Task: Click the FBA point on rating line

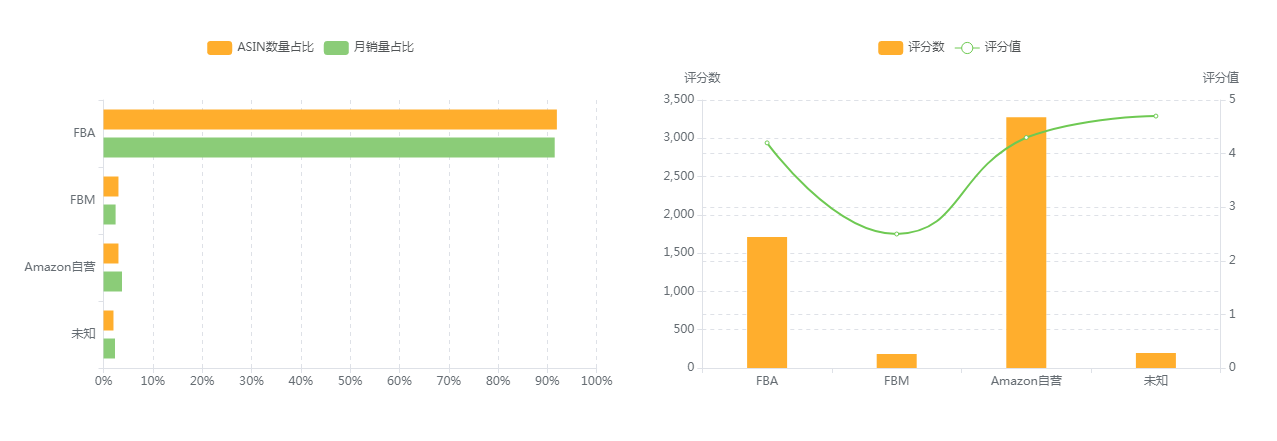Action: click(767, 143)
